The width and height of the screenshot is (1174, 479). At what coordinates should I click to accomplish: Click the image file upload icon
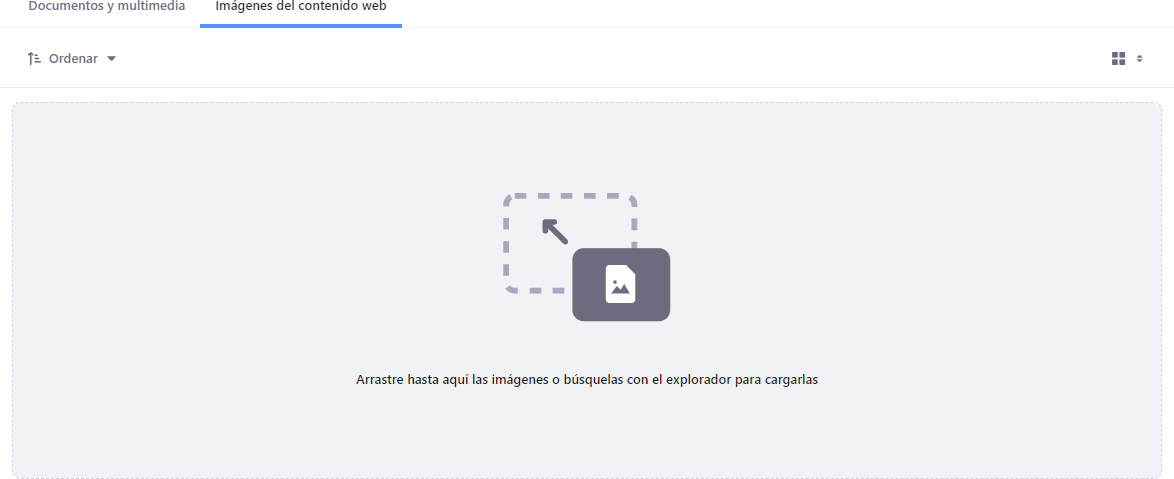(x=621, y=284)
